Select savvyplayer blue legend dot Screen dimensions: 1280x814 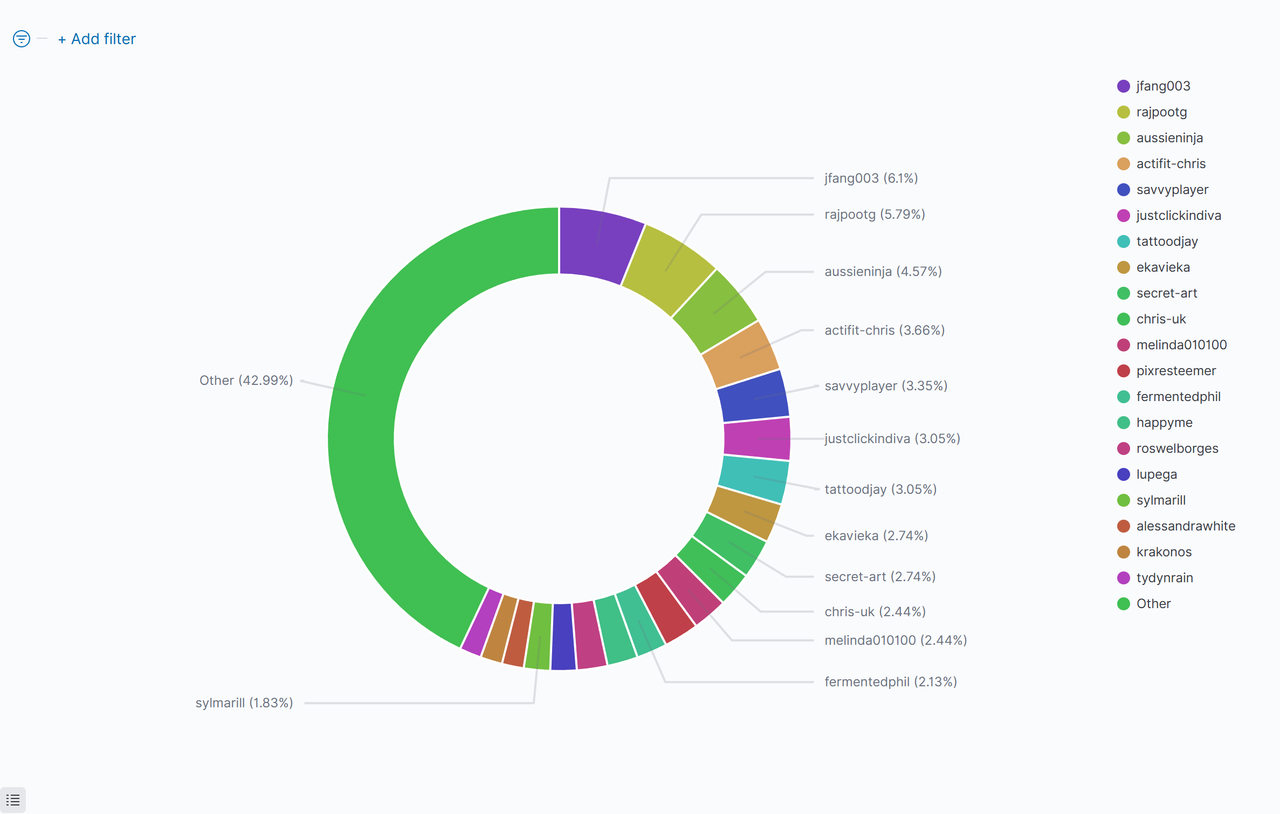point(1123,190)
